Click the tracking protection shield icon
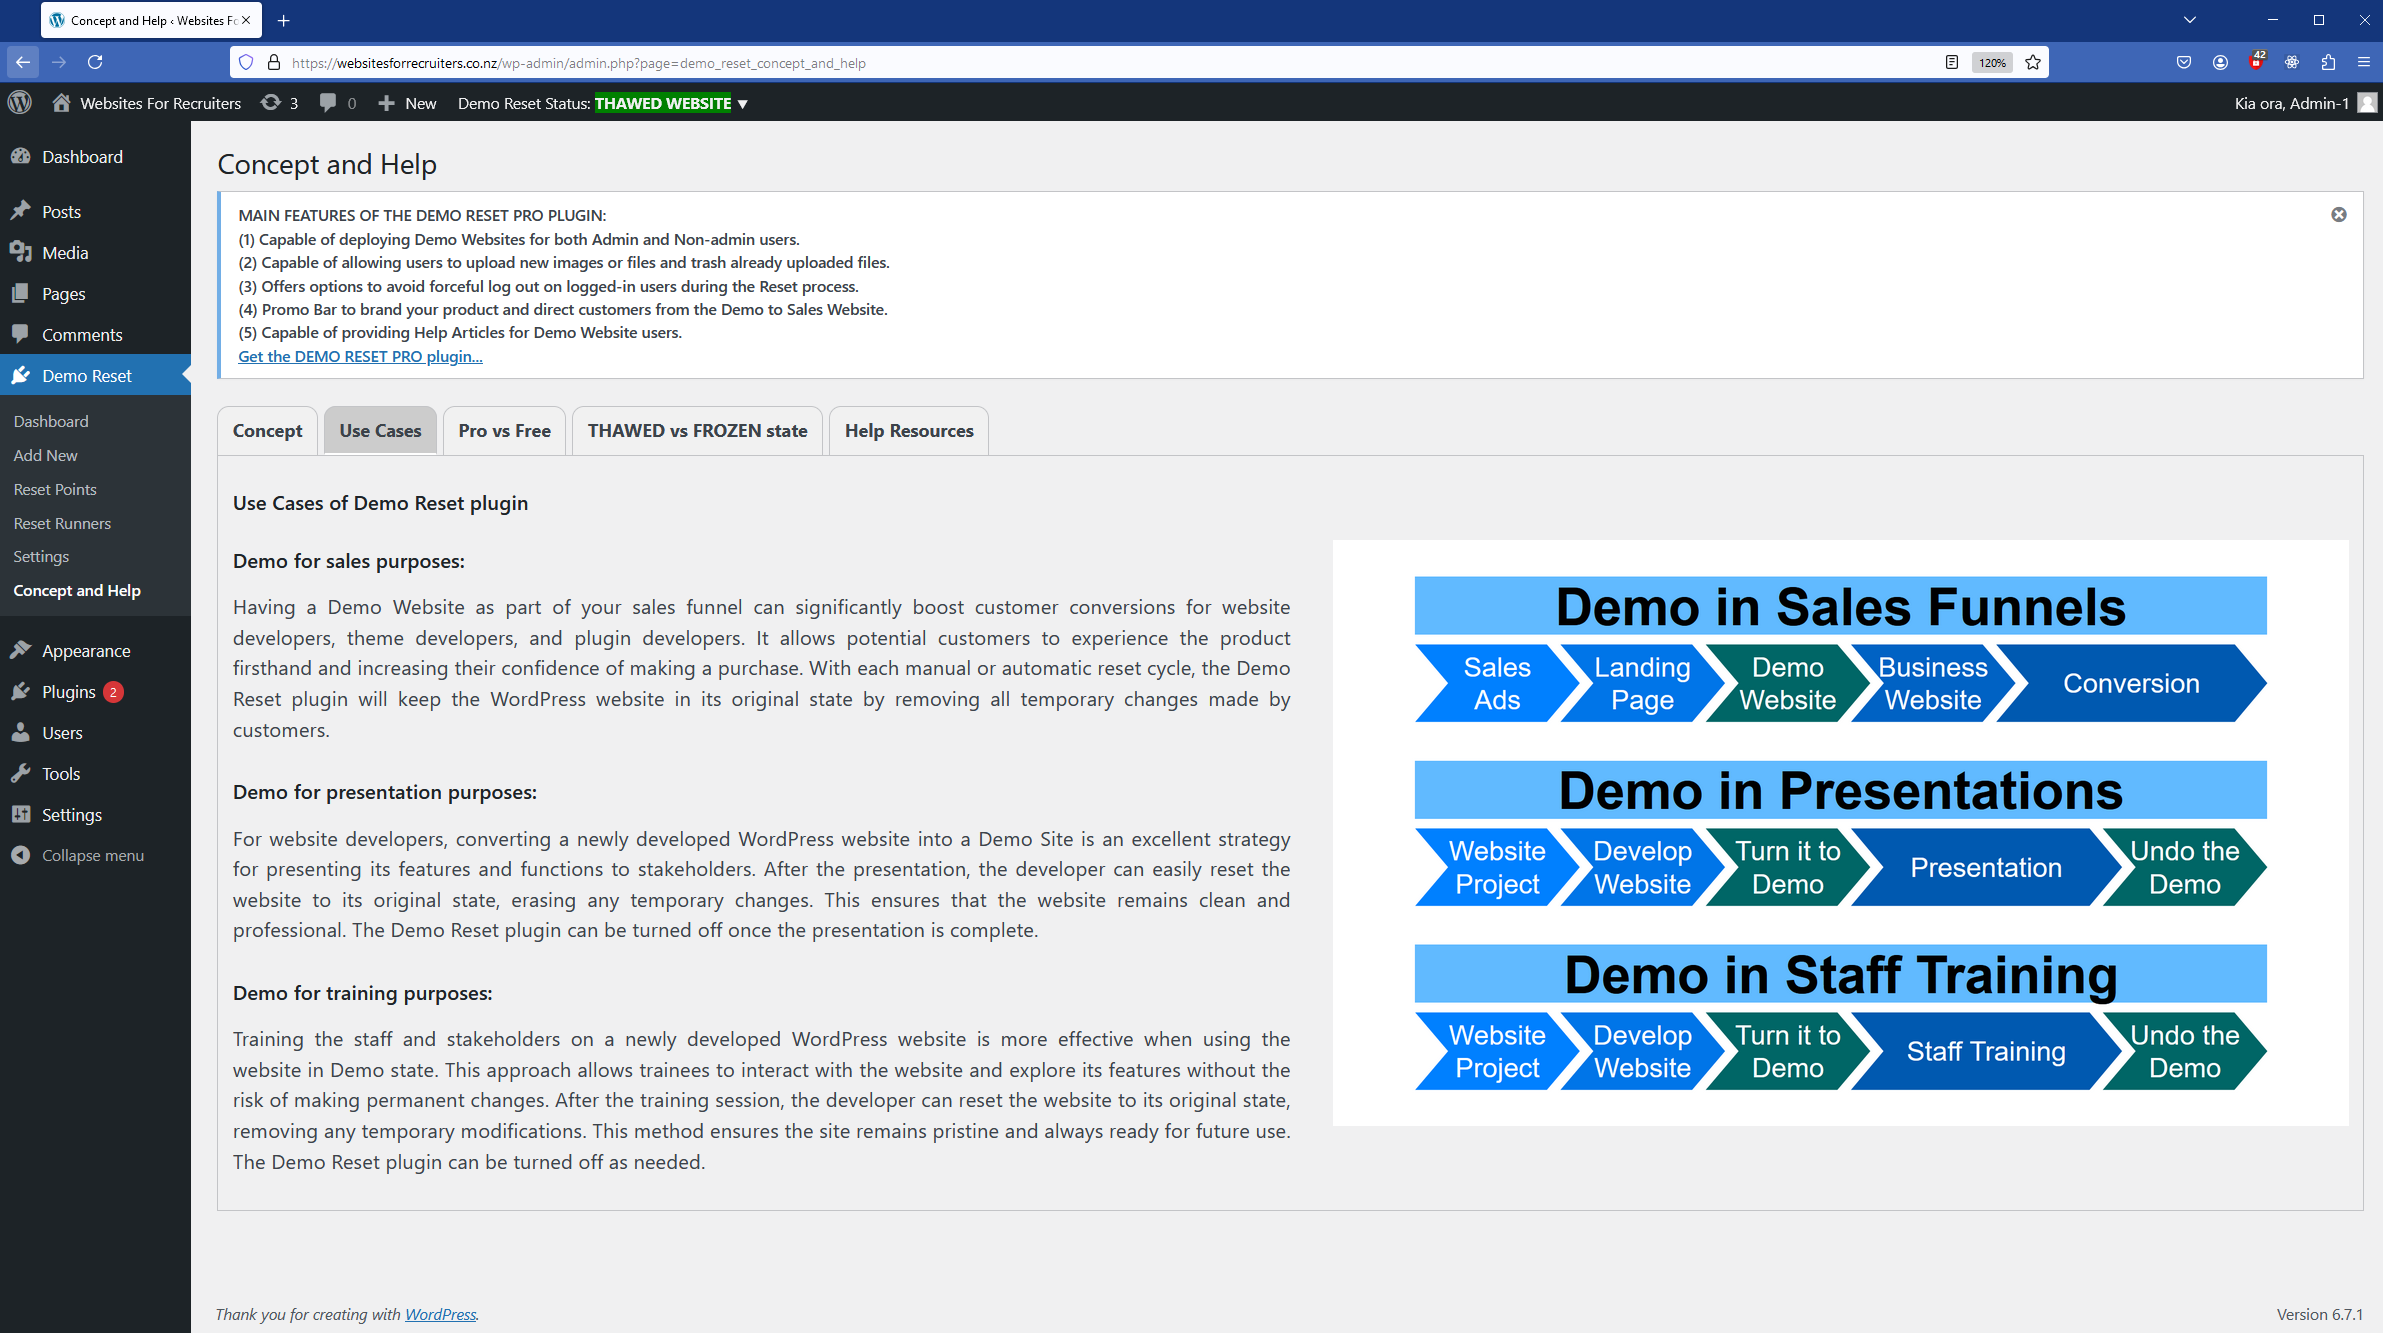 click(x=246, y=62)
